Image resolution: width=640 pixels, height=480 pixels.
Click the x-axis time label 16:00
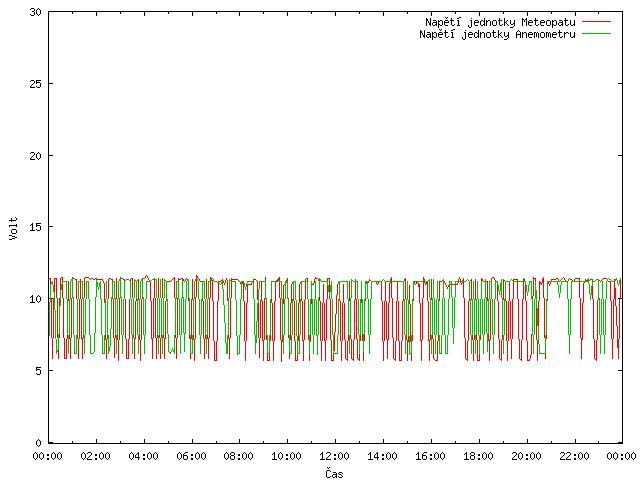click(x=430, y=456)
